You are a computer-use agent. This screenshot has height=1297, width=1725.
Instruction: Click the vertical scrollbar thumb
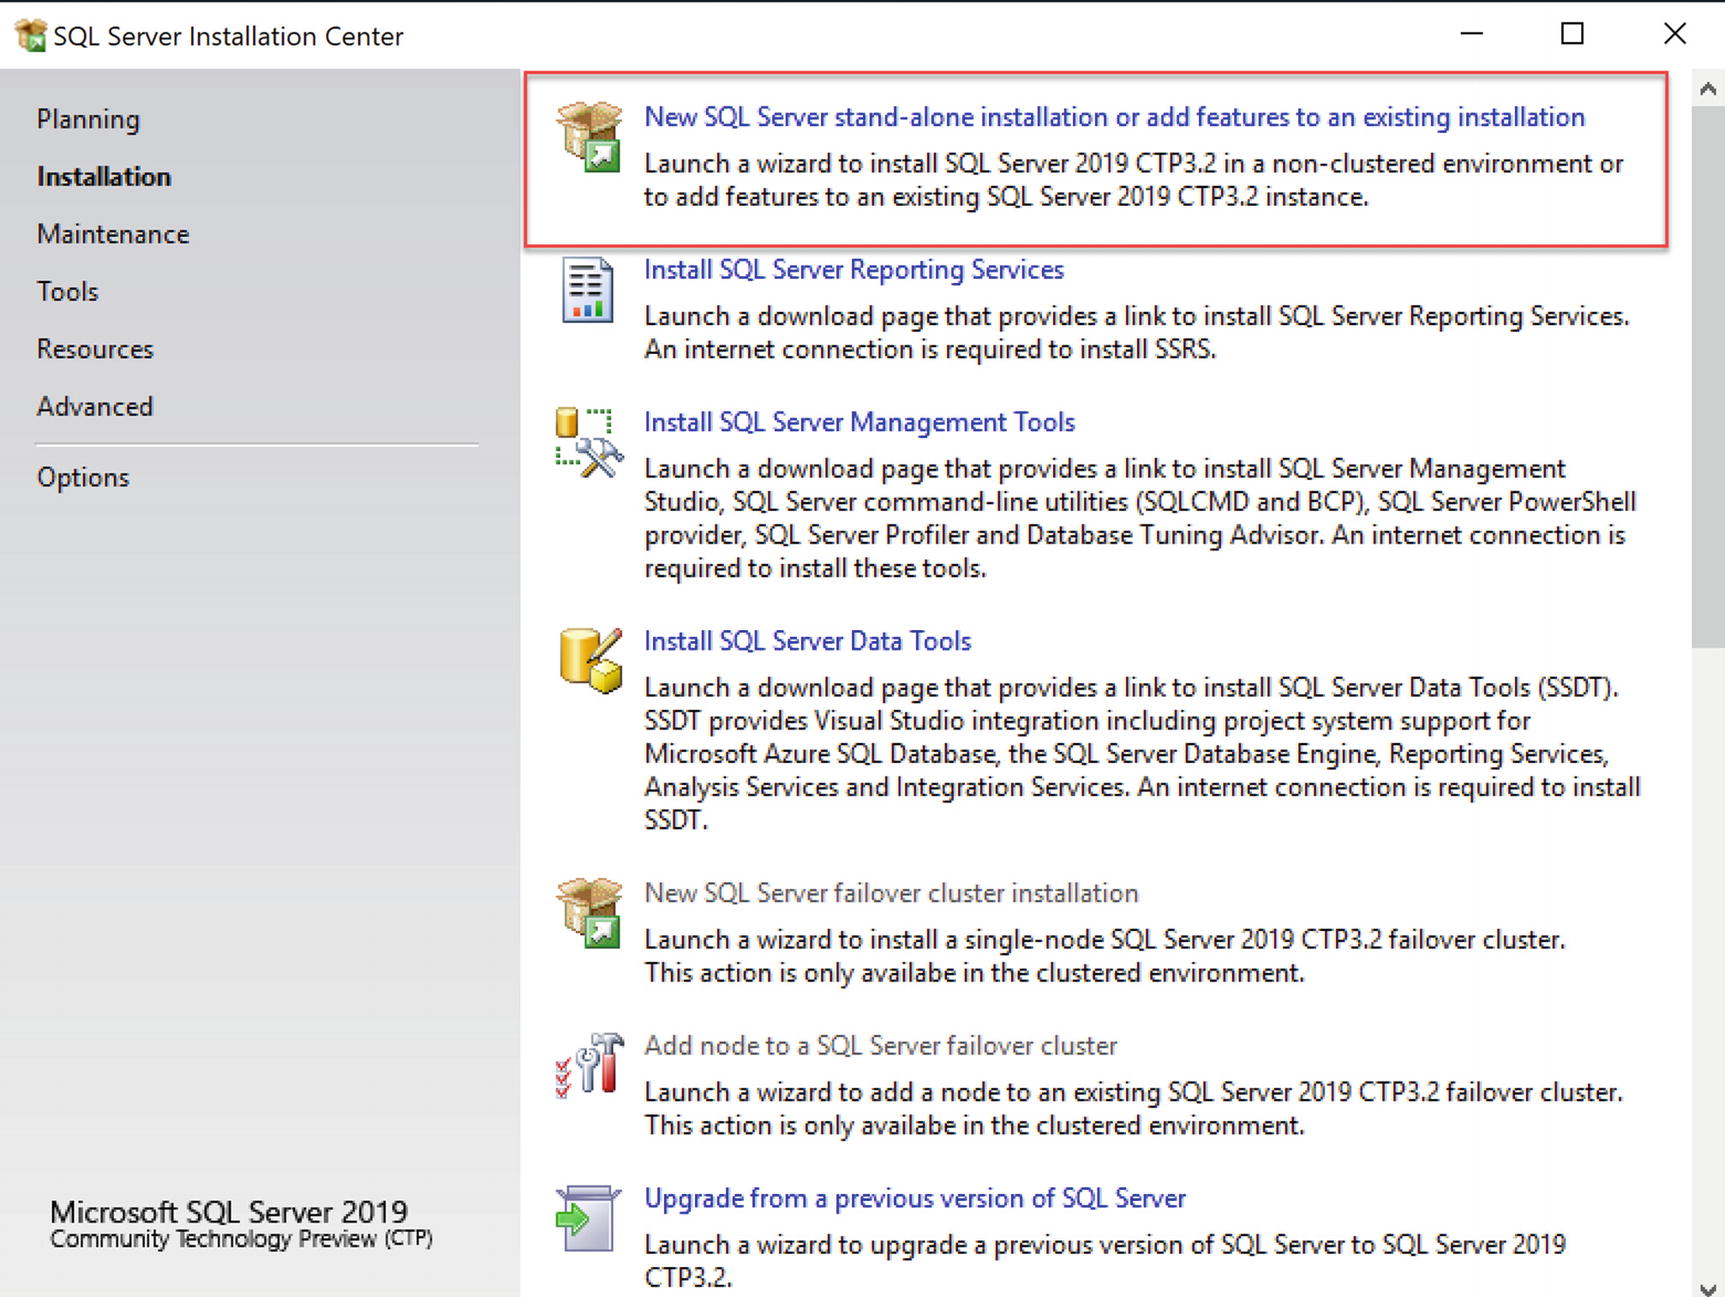tap(1708, 377)
